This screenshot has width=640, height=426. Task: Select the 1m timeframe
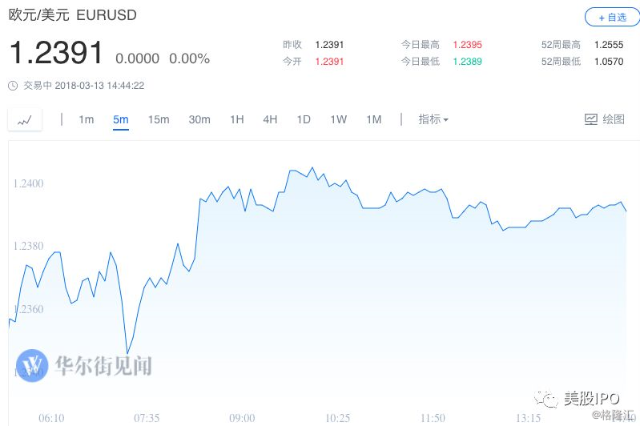(86, 120)
